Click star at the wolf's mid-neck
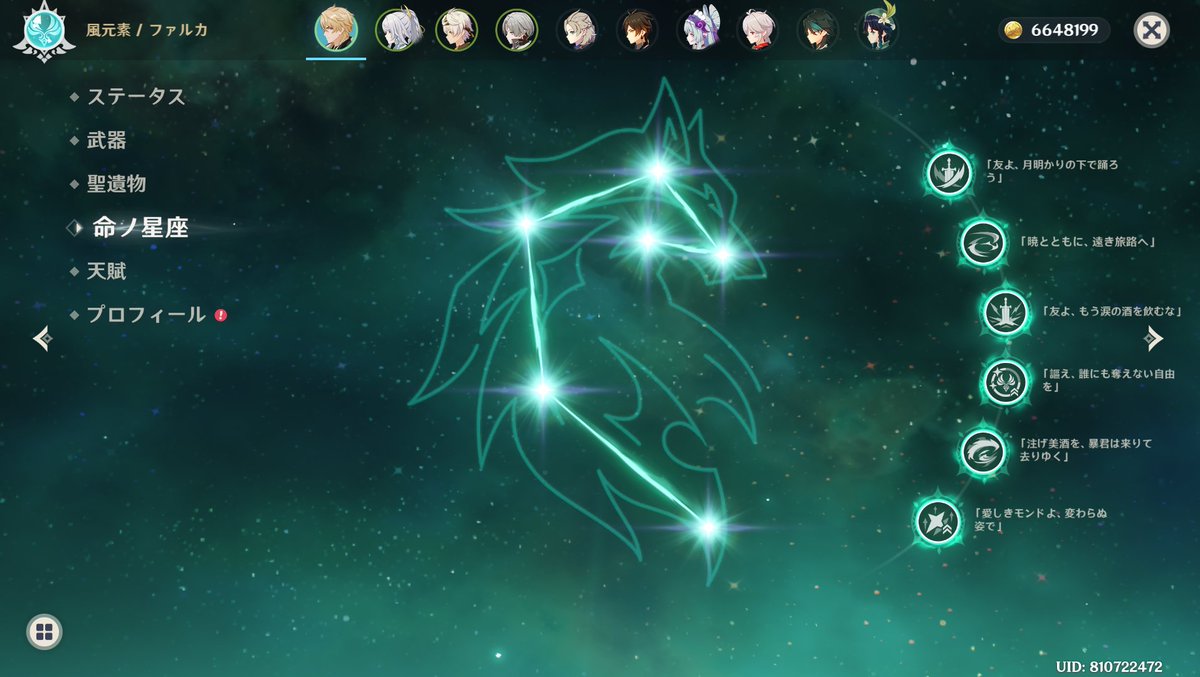The height and width of the screenshot is (677, 1200). (542, 388)
